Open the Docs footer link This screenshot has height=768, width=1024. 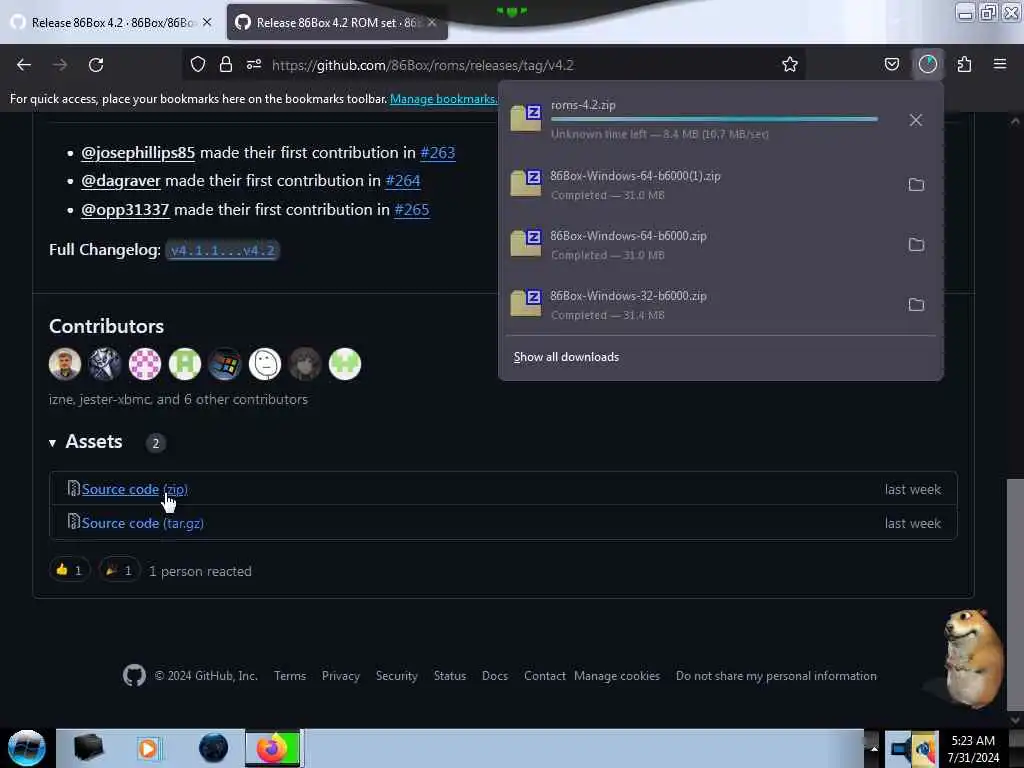point(495,676)
